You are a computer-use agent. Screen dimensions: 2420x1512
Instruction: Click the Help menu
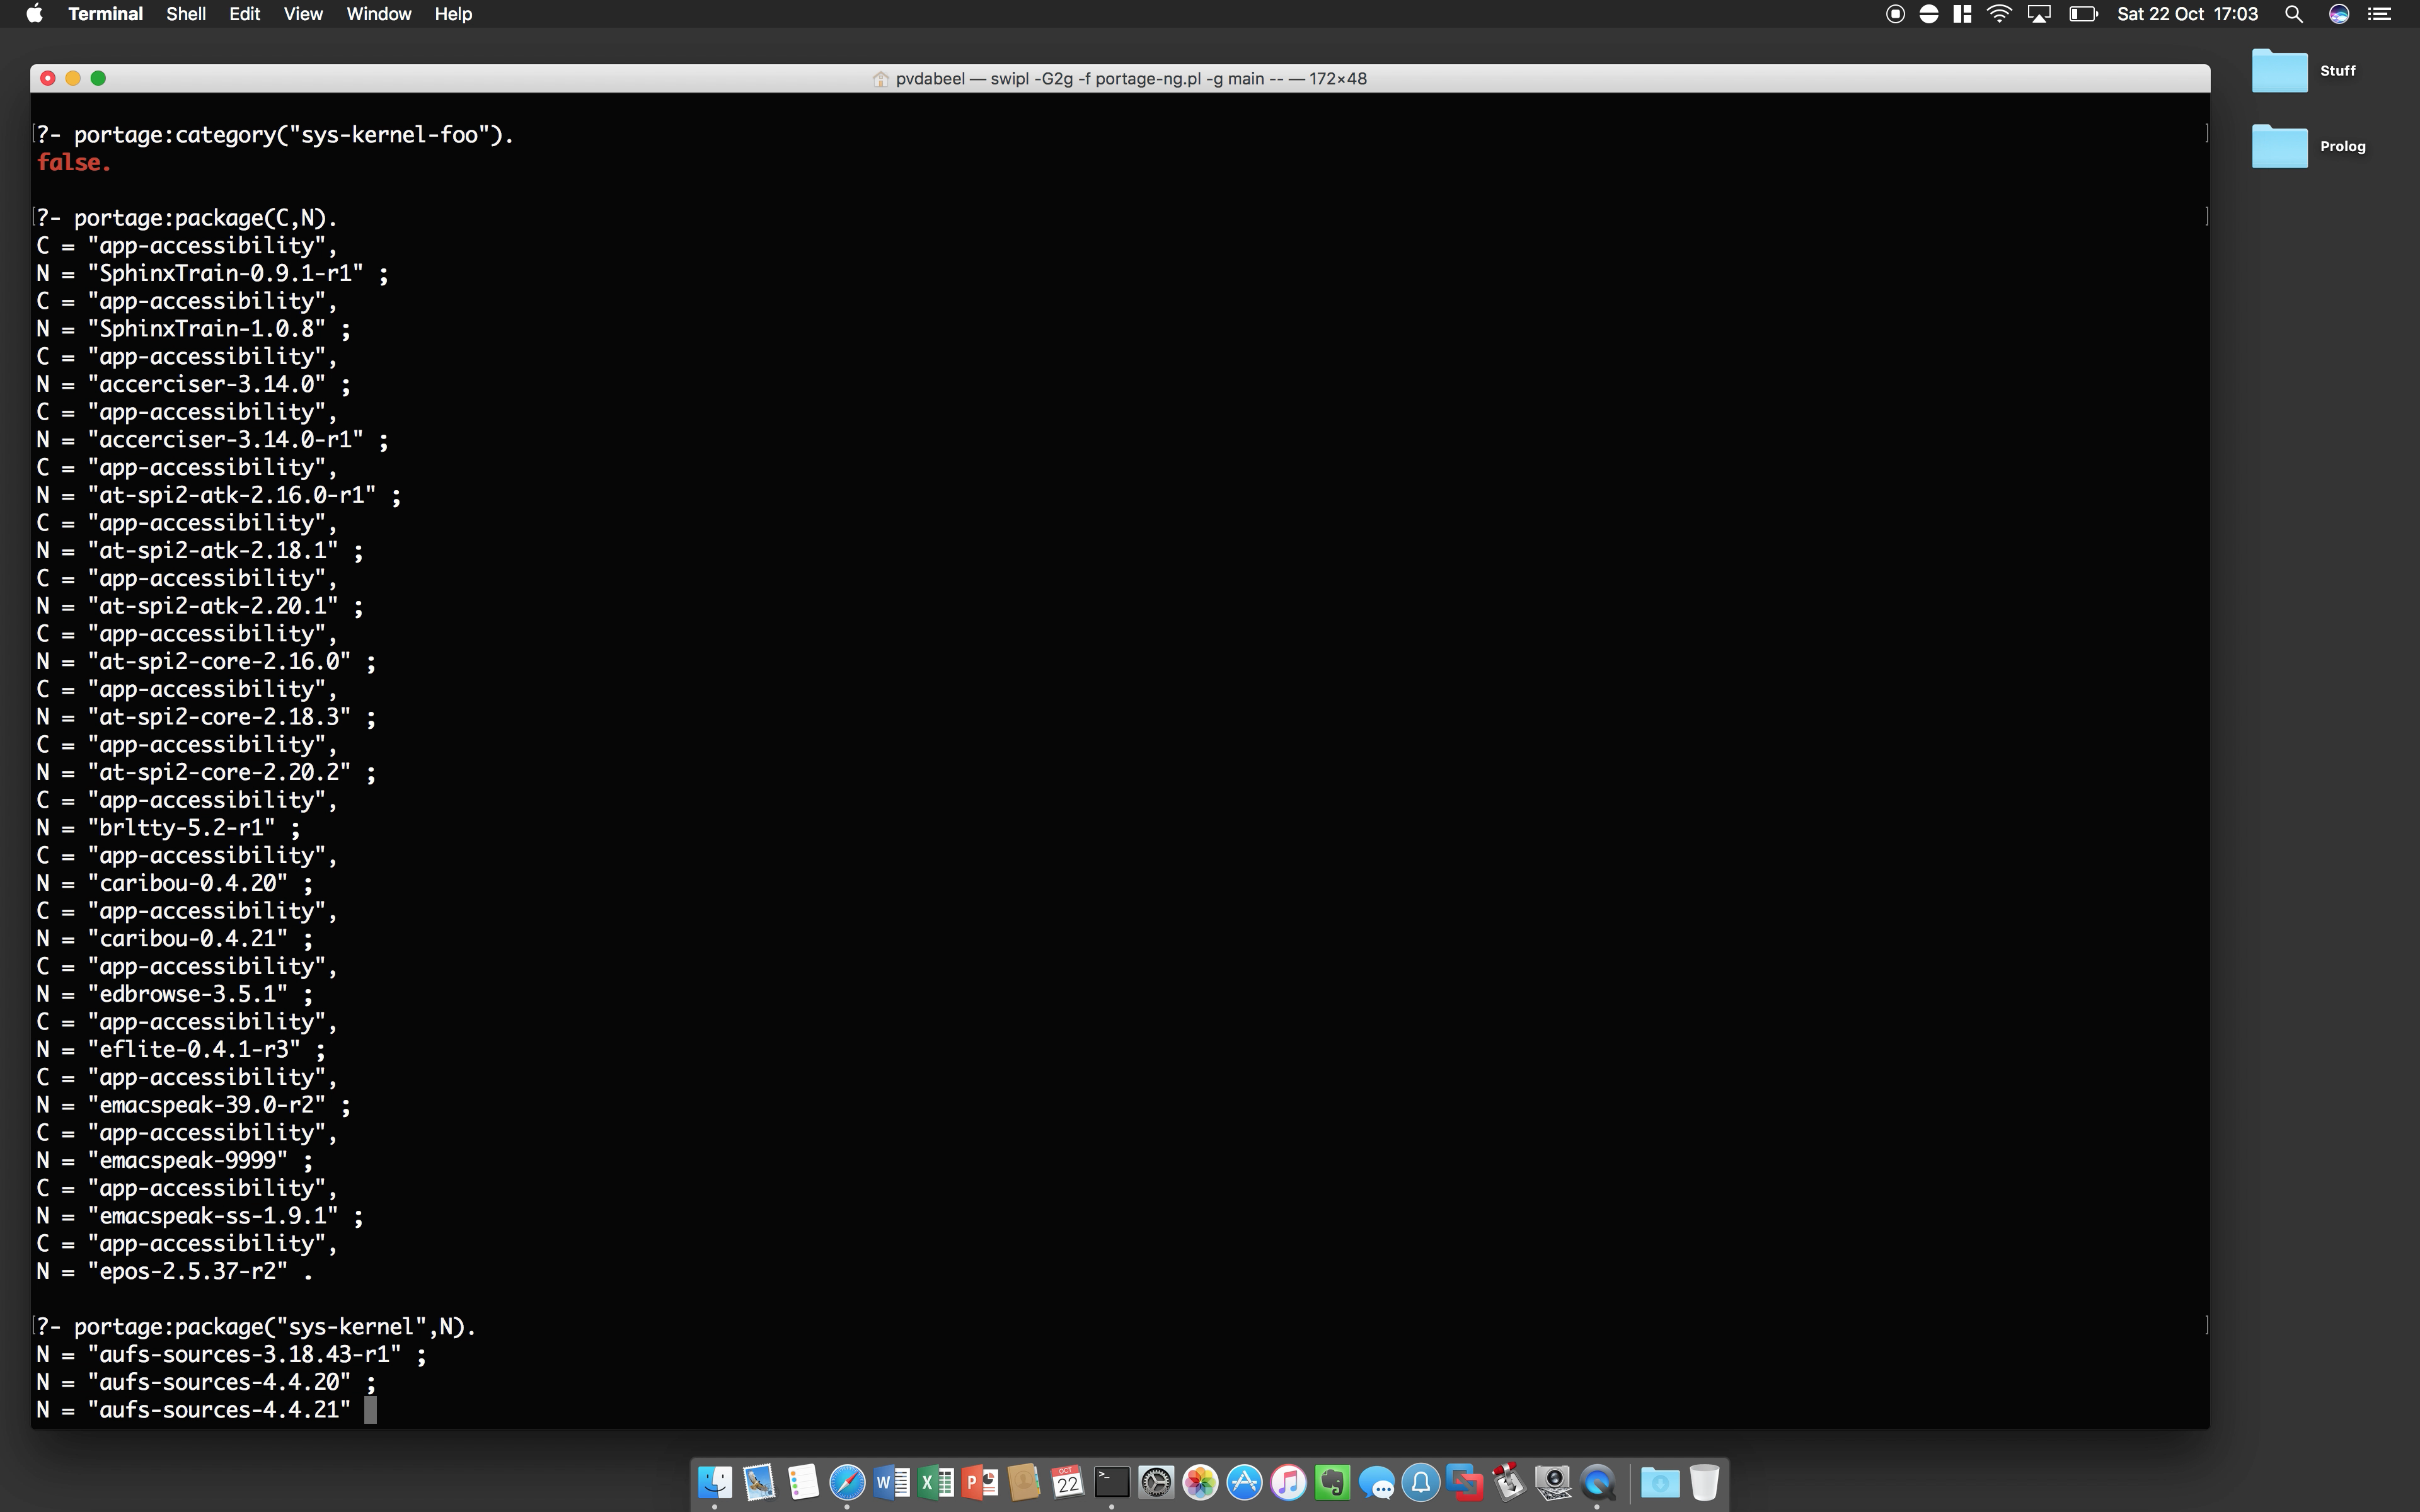pos(452,14)
